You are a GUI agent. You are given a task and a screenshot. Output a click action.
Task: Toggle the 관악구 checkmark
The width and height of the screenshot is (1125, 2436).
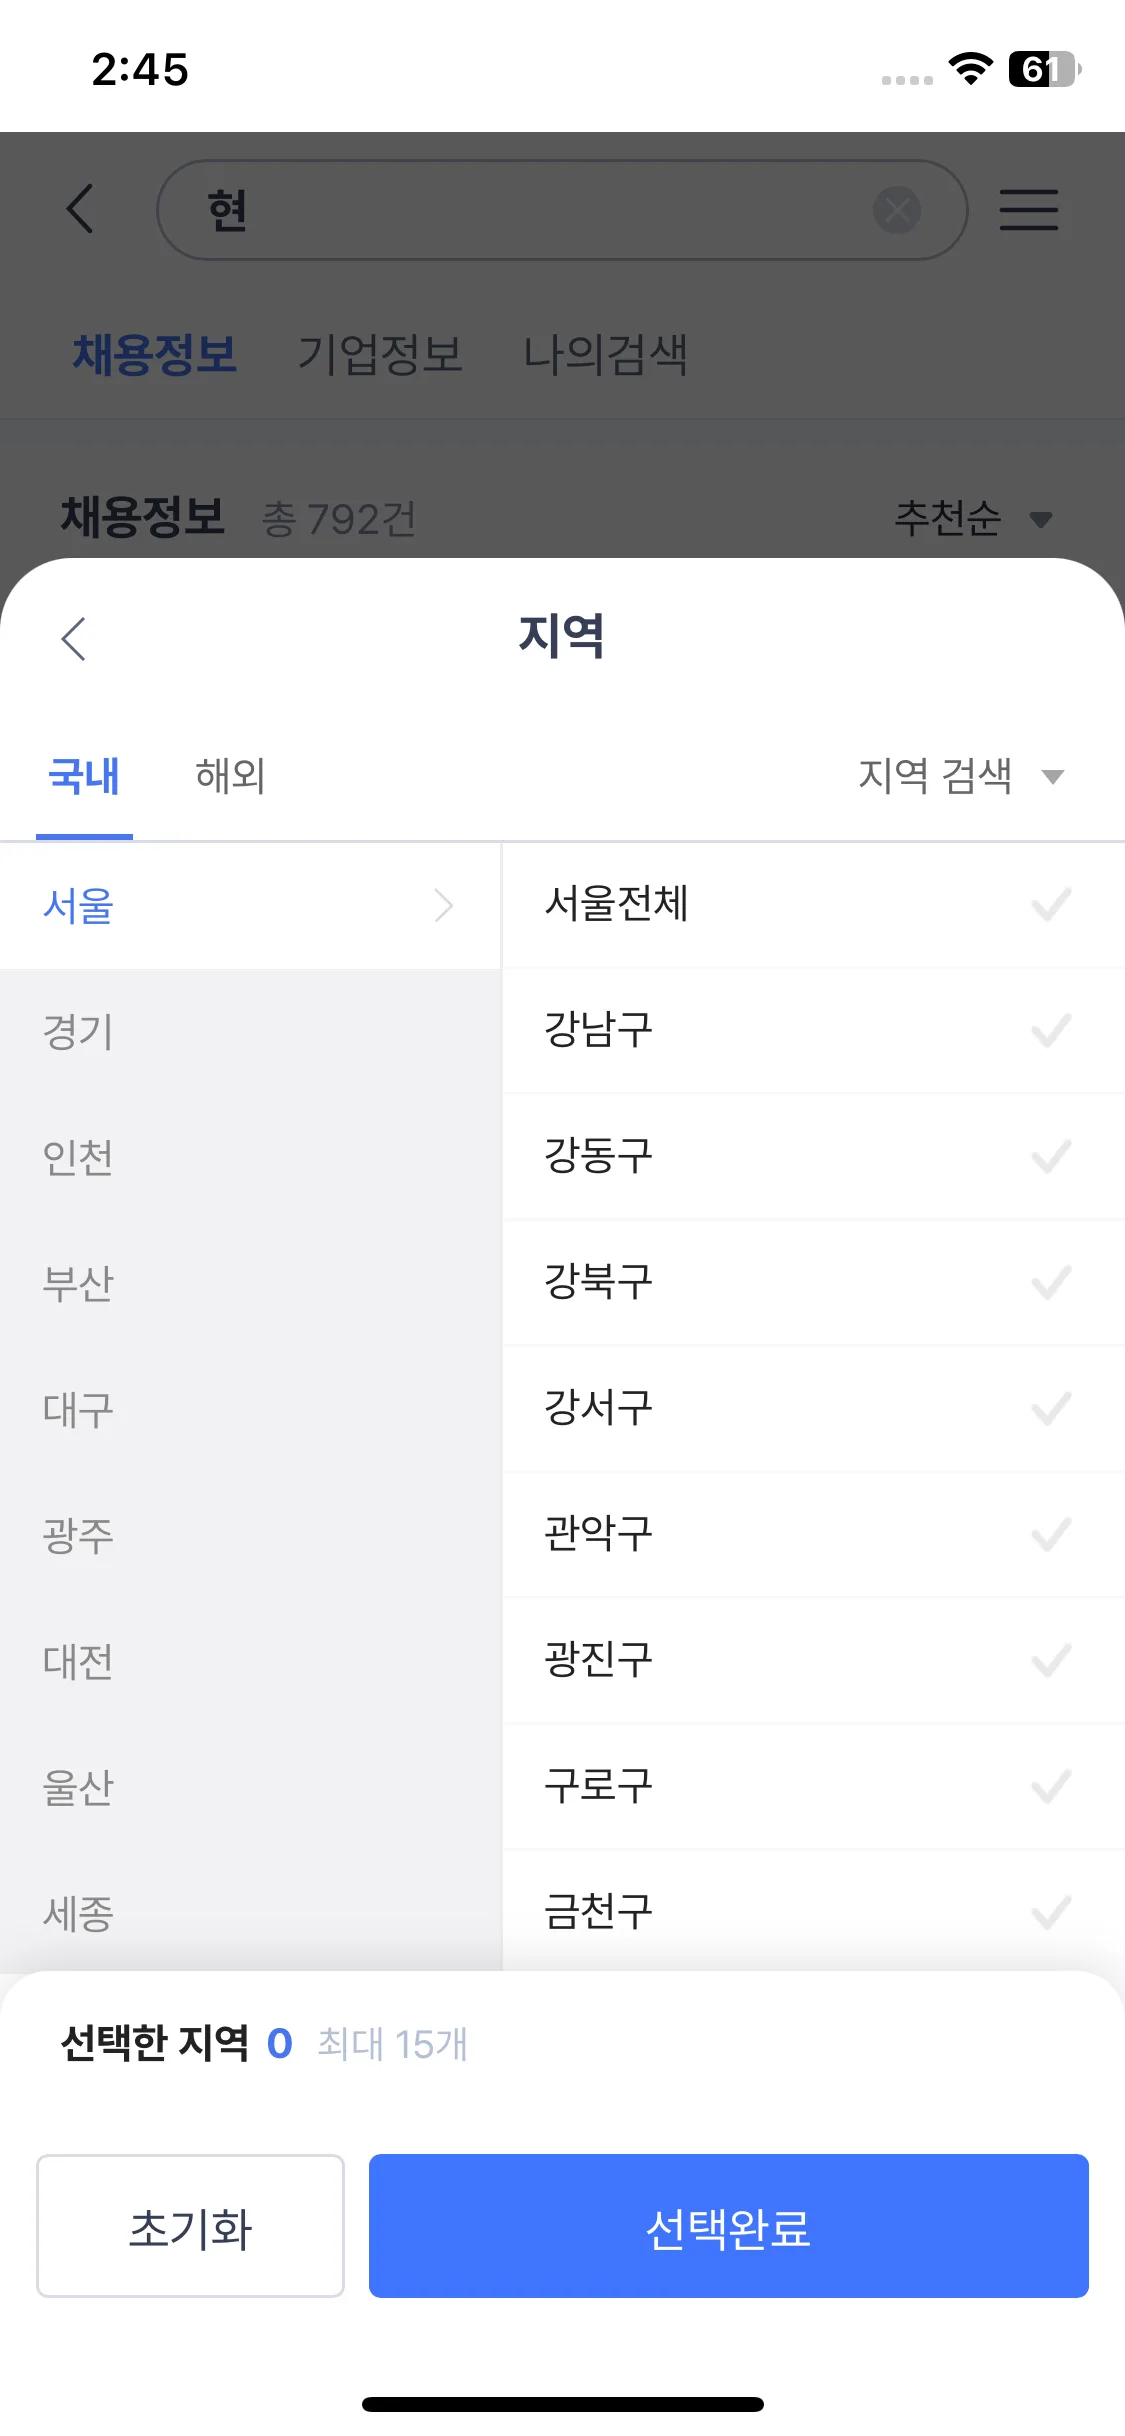(x=1050, y=1535)
